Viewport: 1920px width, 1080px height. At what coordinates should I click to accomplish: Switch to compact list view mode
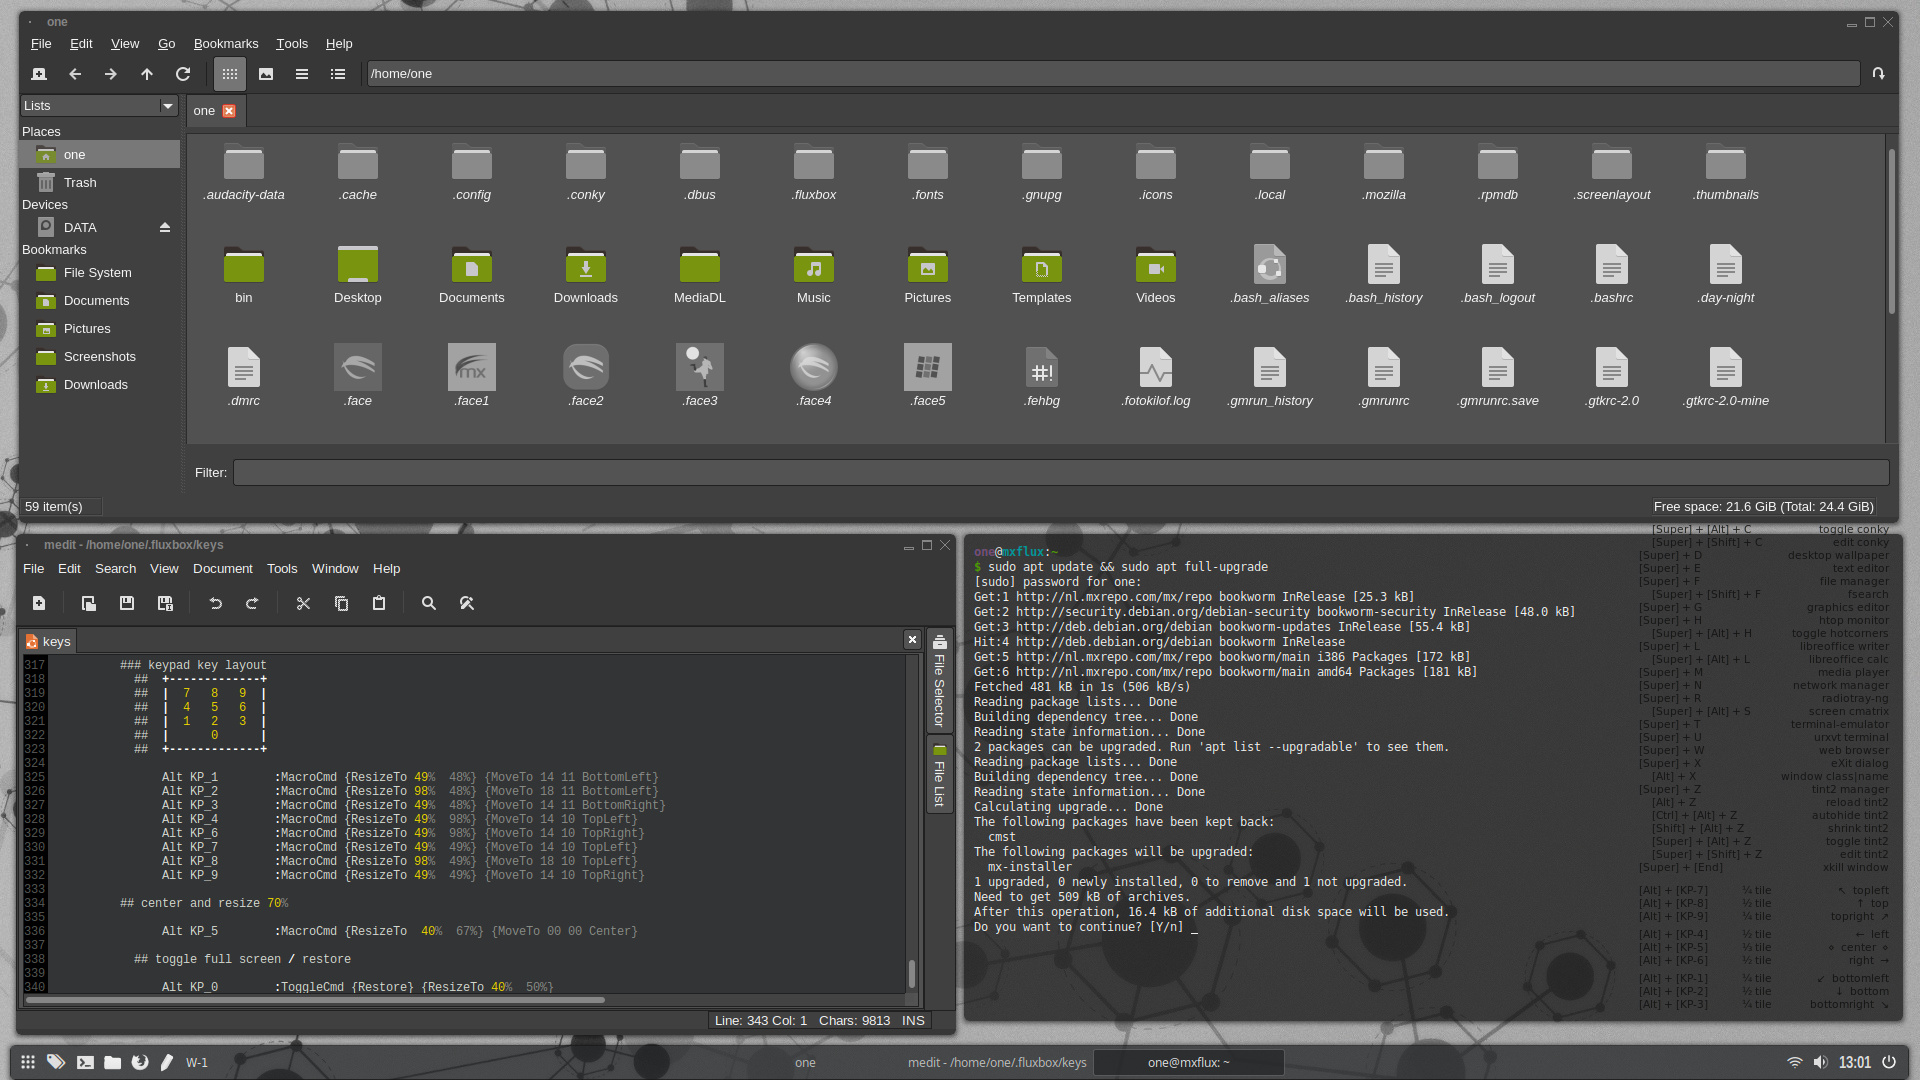point(302,74)
